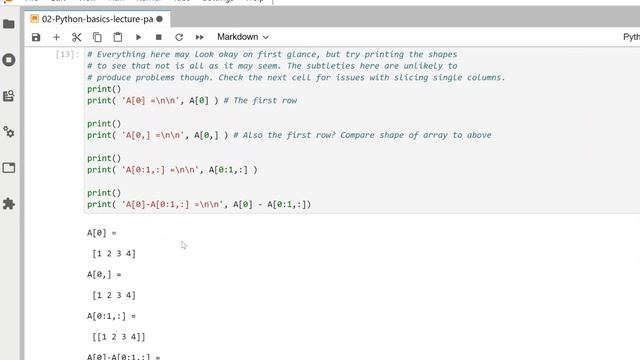Click the comment '# Everything here may look okay'
The image size is (640, 360).
point(272,54)
